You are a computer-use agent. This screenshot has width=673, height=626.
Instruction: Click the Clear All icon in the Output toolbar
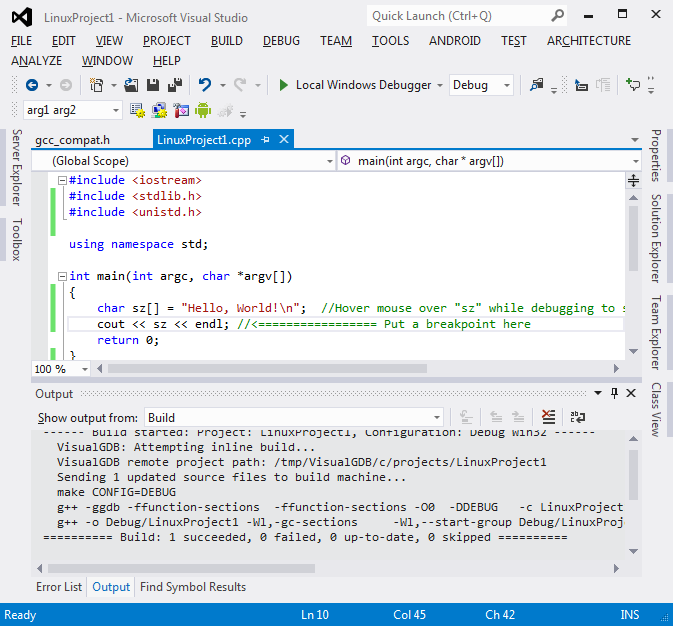tap(549, 417)
